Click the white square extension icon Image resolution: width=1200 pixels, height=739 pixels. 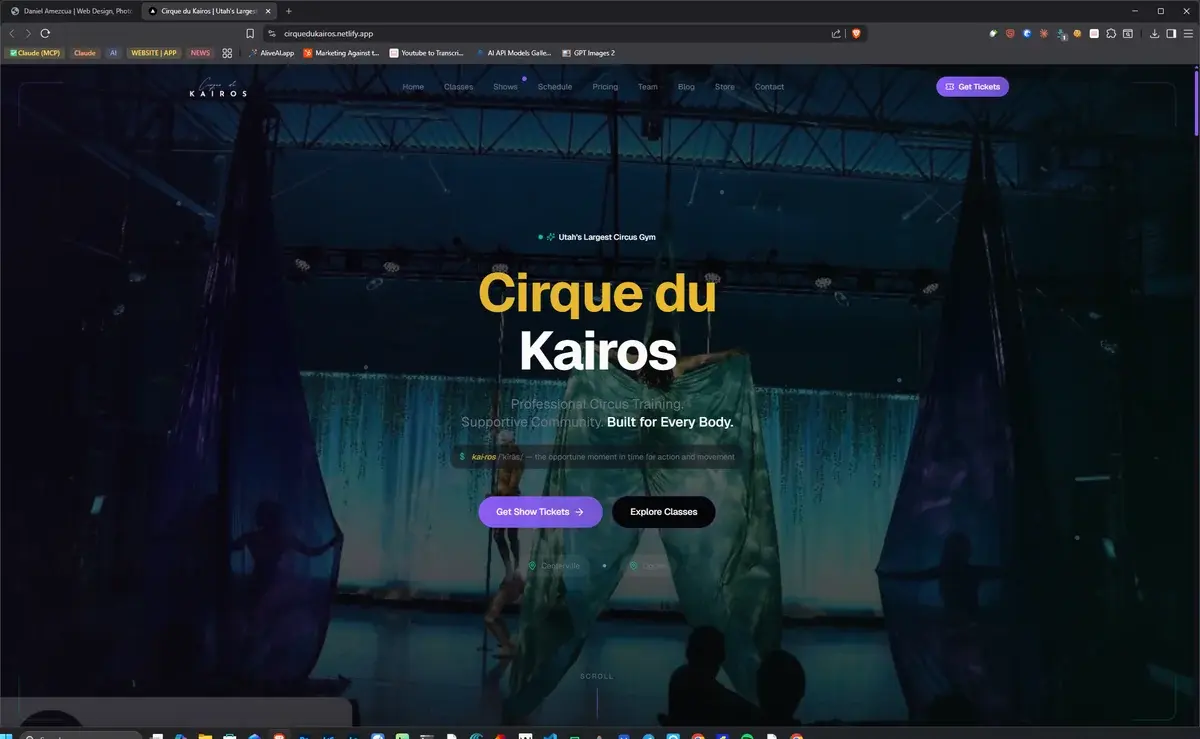1094,33
